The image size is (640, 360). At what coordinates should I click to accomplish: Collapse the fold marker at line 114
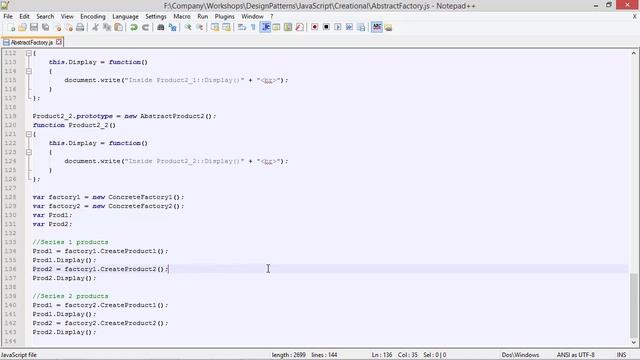(x=29, y=71)
